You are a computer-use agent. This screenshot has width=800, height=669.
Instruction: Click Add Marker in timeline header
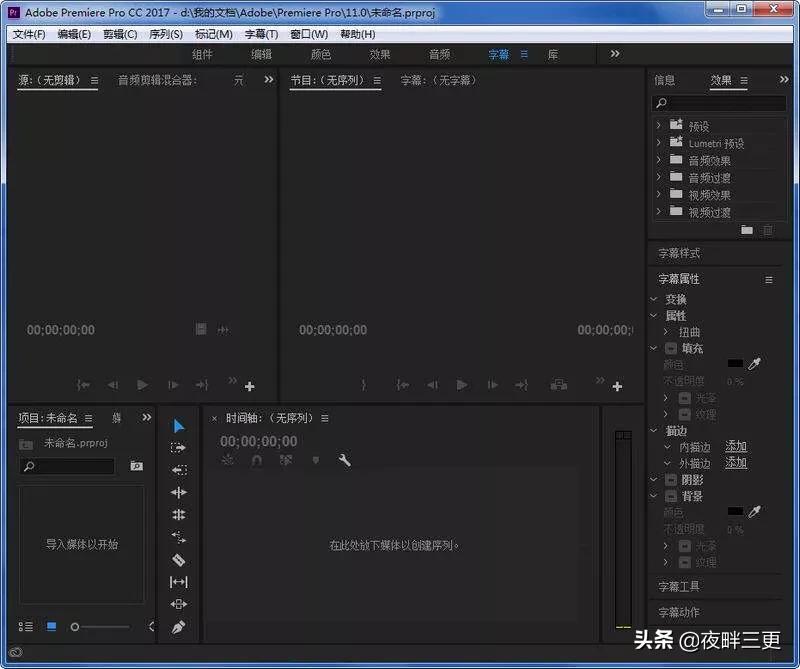point(316,460)
